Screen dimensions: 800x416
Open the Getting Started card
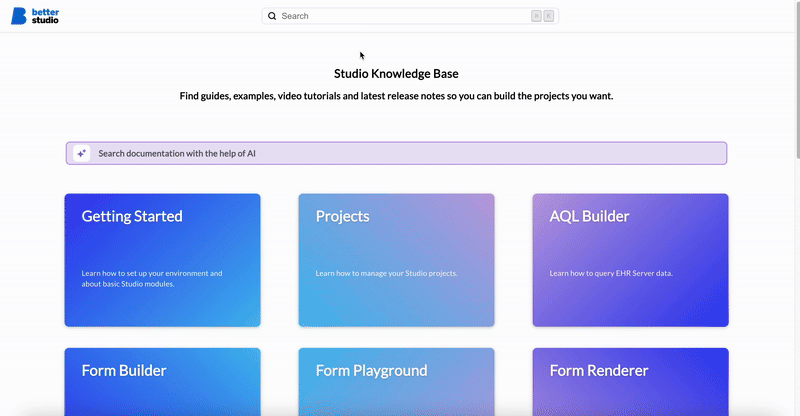(162, 260)
